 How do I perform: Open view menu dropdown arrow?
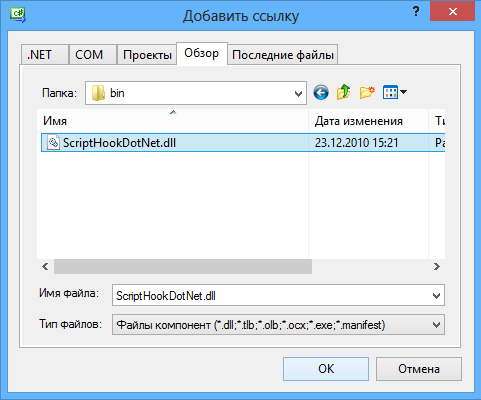pos(403,92)
